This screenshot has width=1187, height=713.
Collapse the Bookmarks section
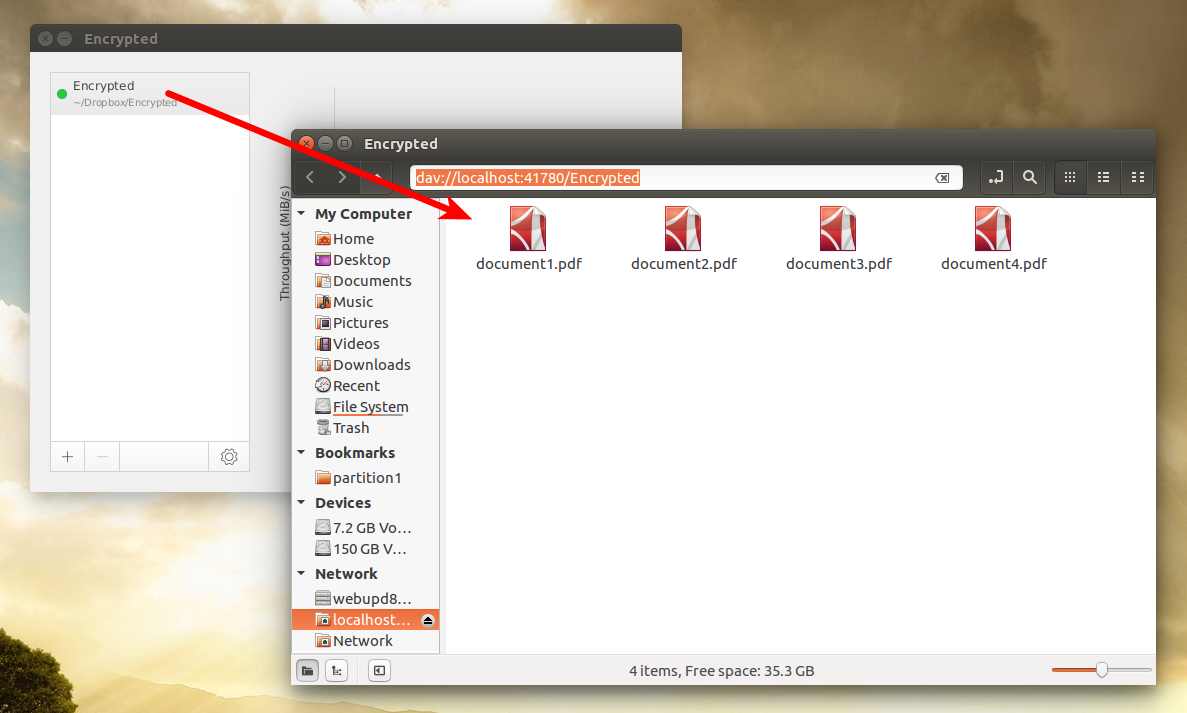[301, 452]
